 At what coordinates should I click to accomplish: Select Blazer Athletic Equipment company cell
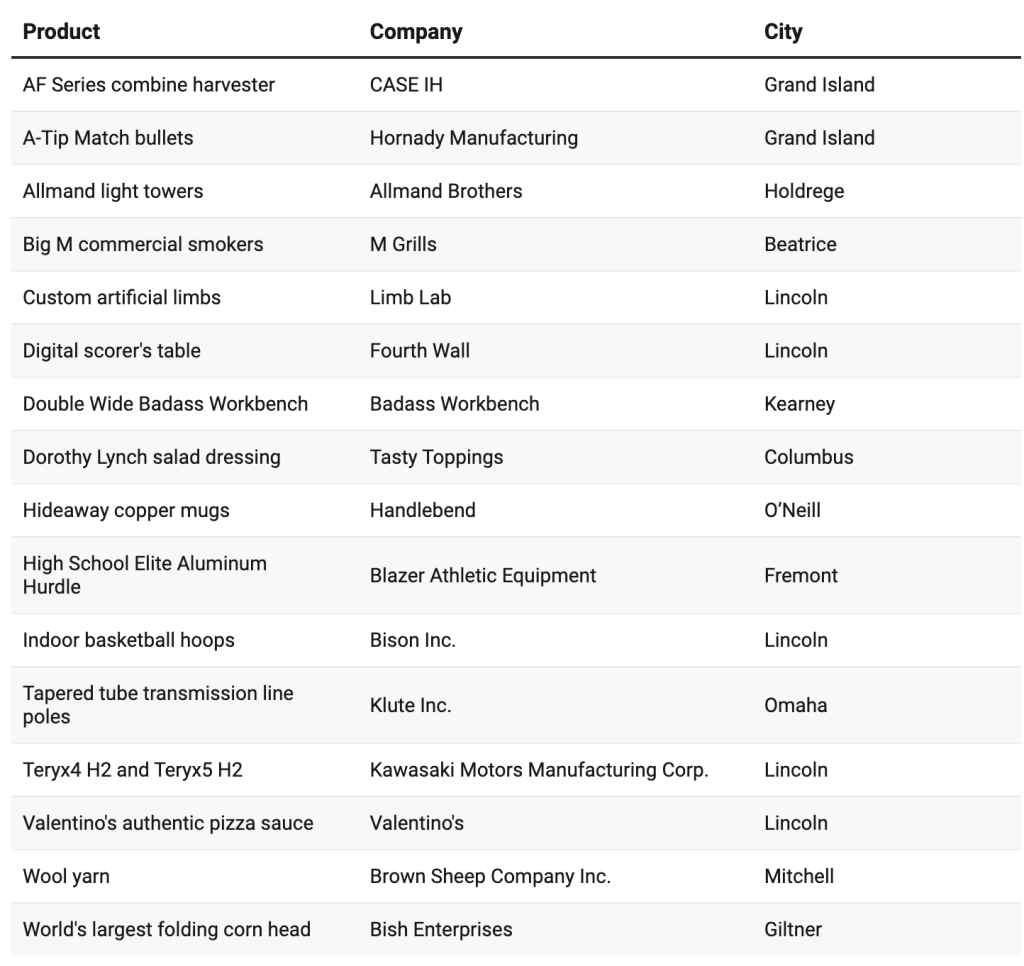point(483,575)
